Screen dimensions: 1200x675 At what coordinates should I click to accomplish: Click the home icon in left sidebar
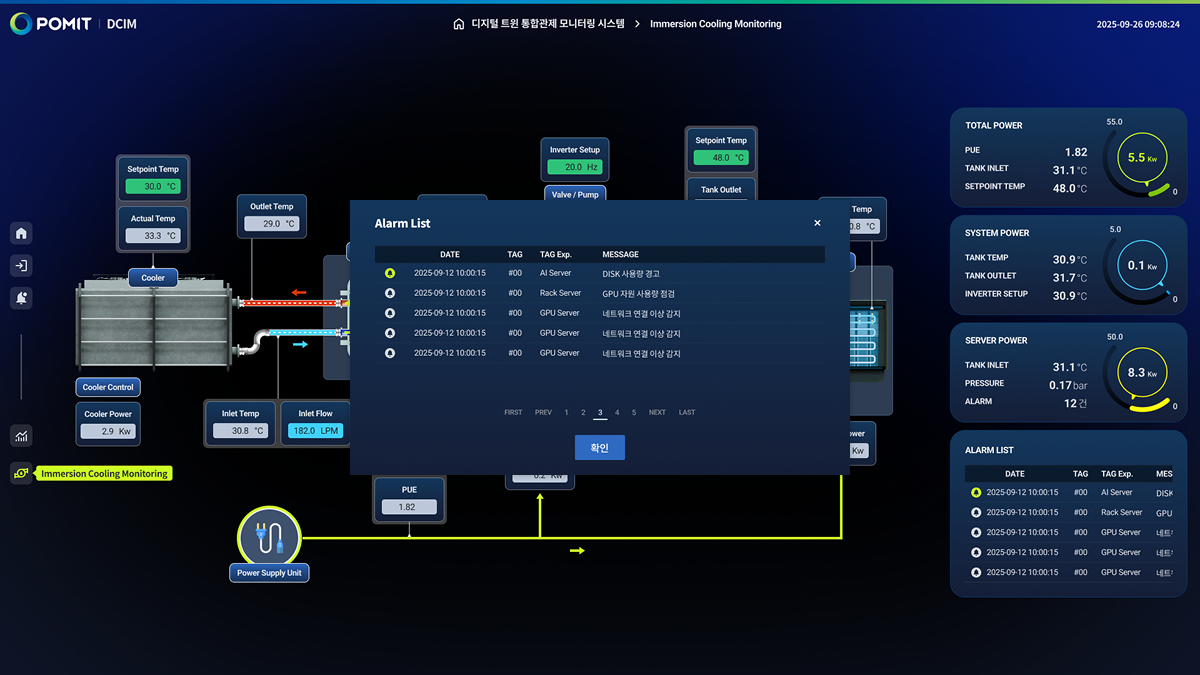pyautogui.click(x=21, y=233)
